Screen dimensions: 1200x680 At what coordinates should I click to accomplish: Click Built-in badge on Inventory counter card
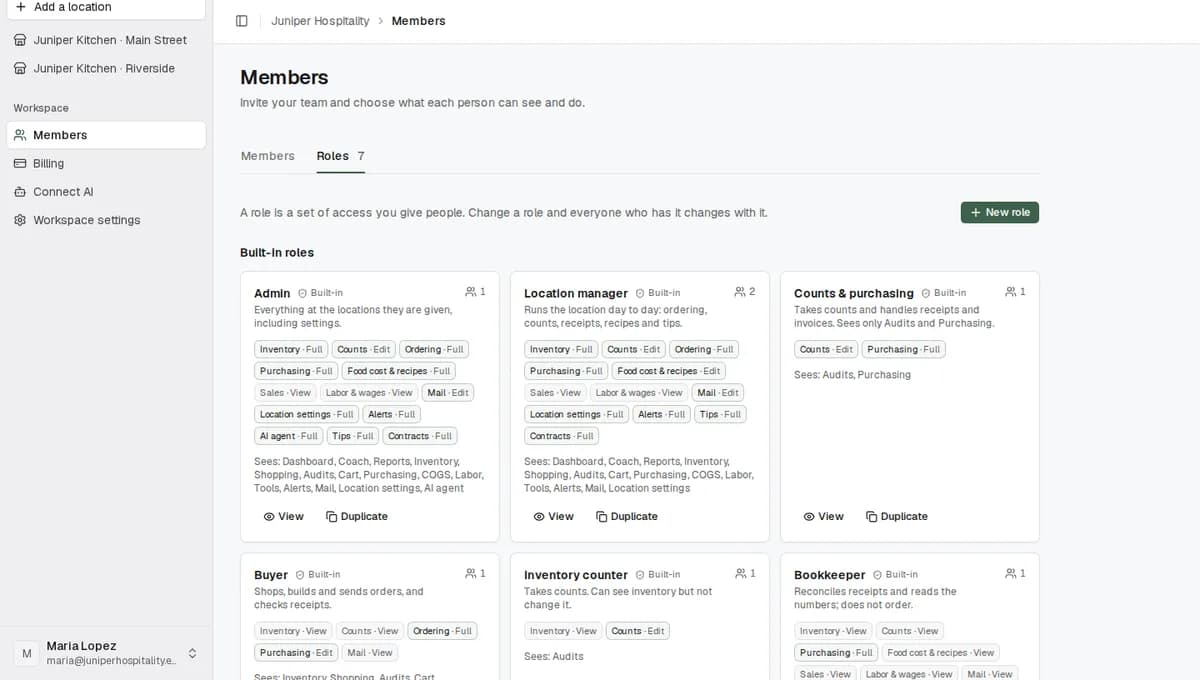click(658, 575)
